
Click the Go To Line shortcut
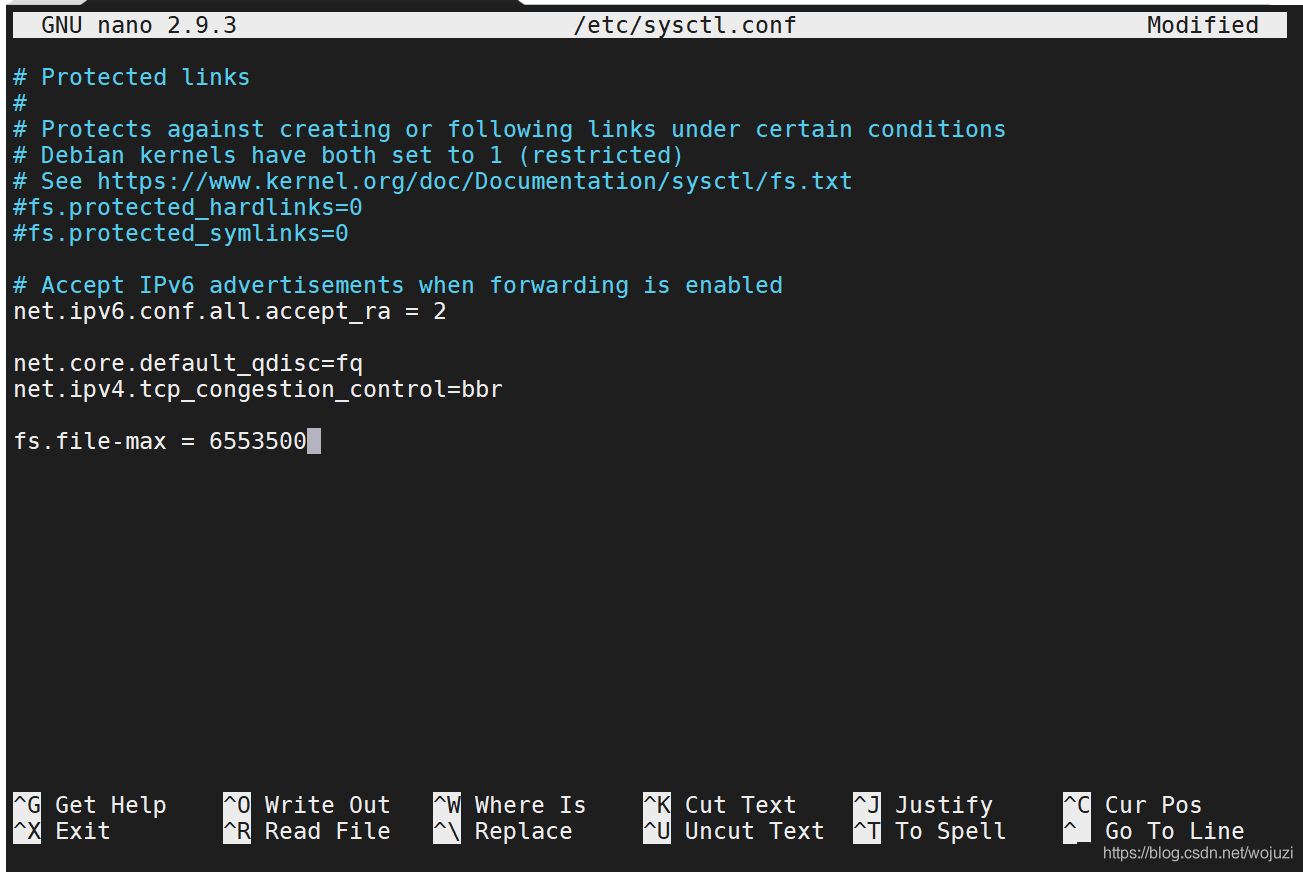[x=1154, y=831]
